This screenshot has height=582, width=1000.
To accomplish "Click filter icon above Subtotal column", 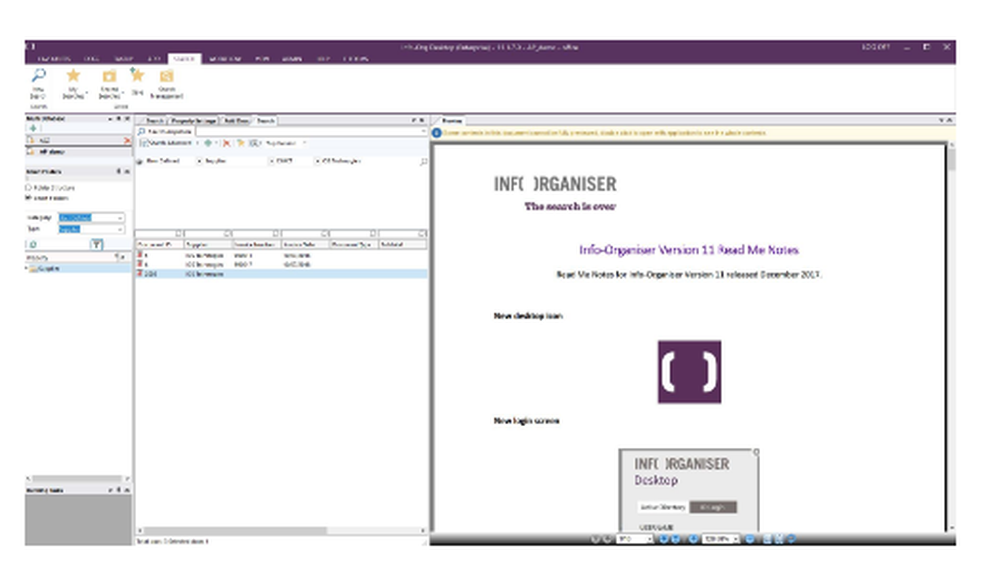I will tap(422, 234).
